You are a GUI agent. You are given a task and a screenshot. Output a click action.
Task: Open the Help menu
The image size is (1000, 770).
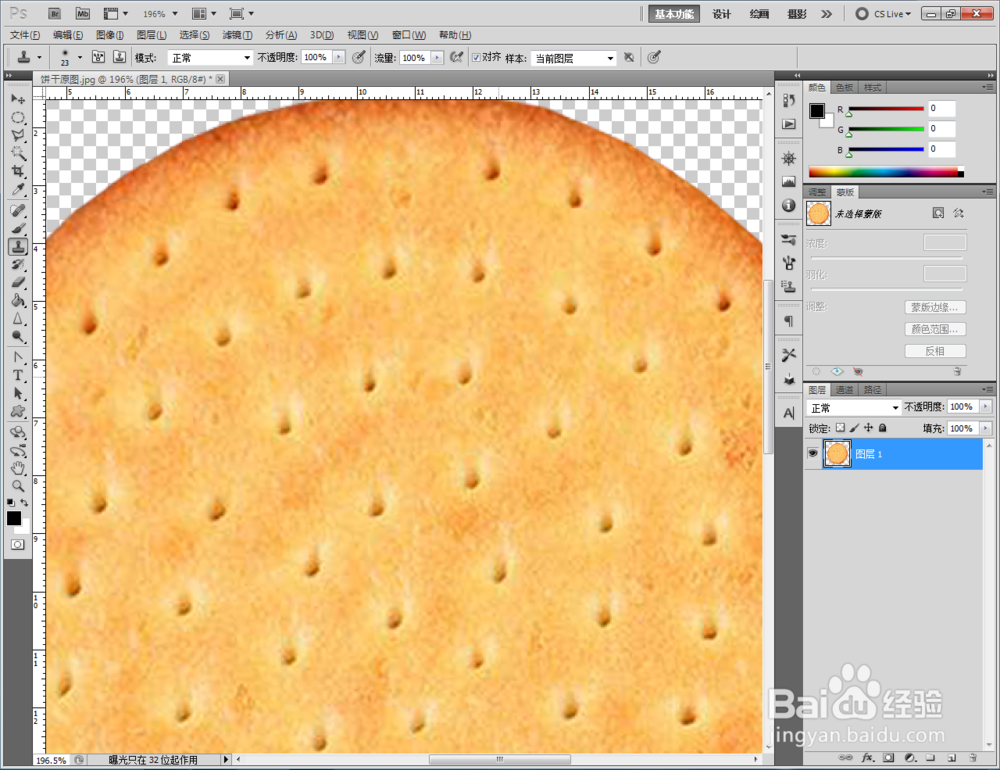(x=455, y=35)
